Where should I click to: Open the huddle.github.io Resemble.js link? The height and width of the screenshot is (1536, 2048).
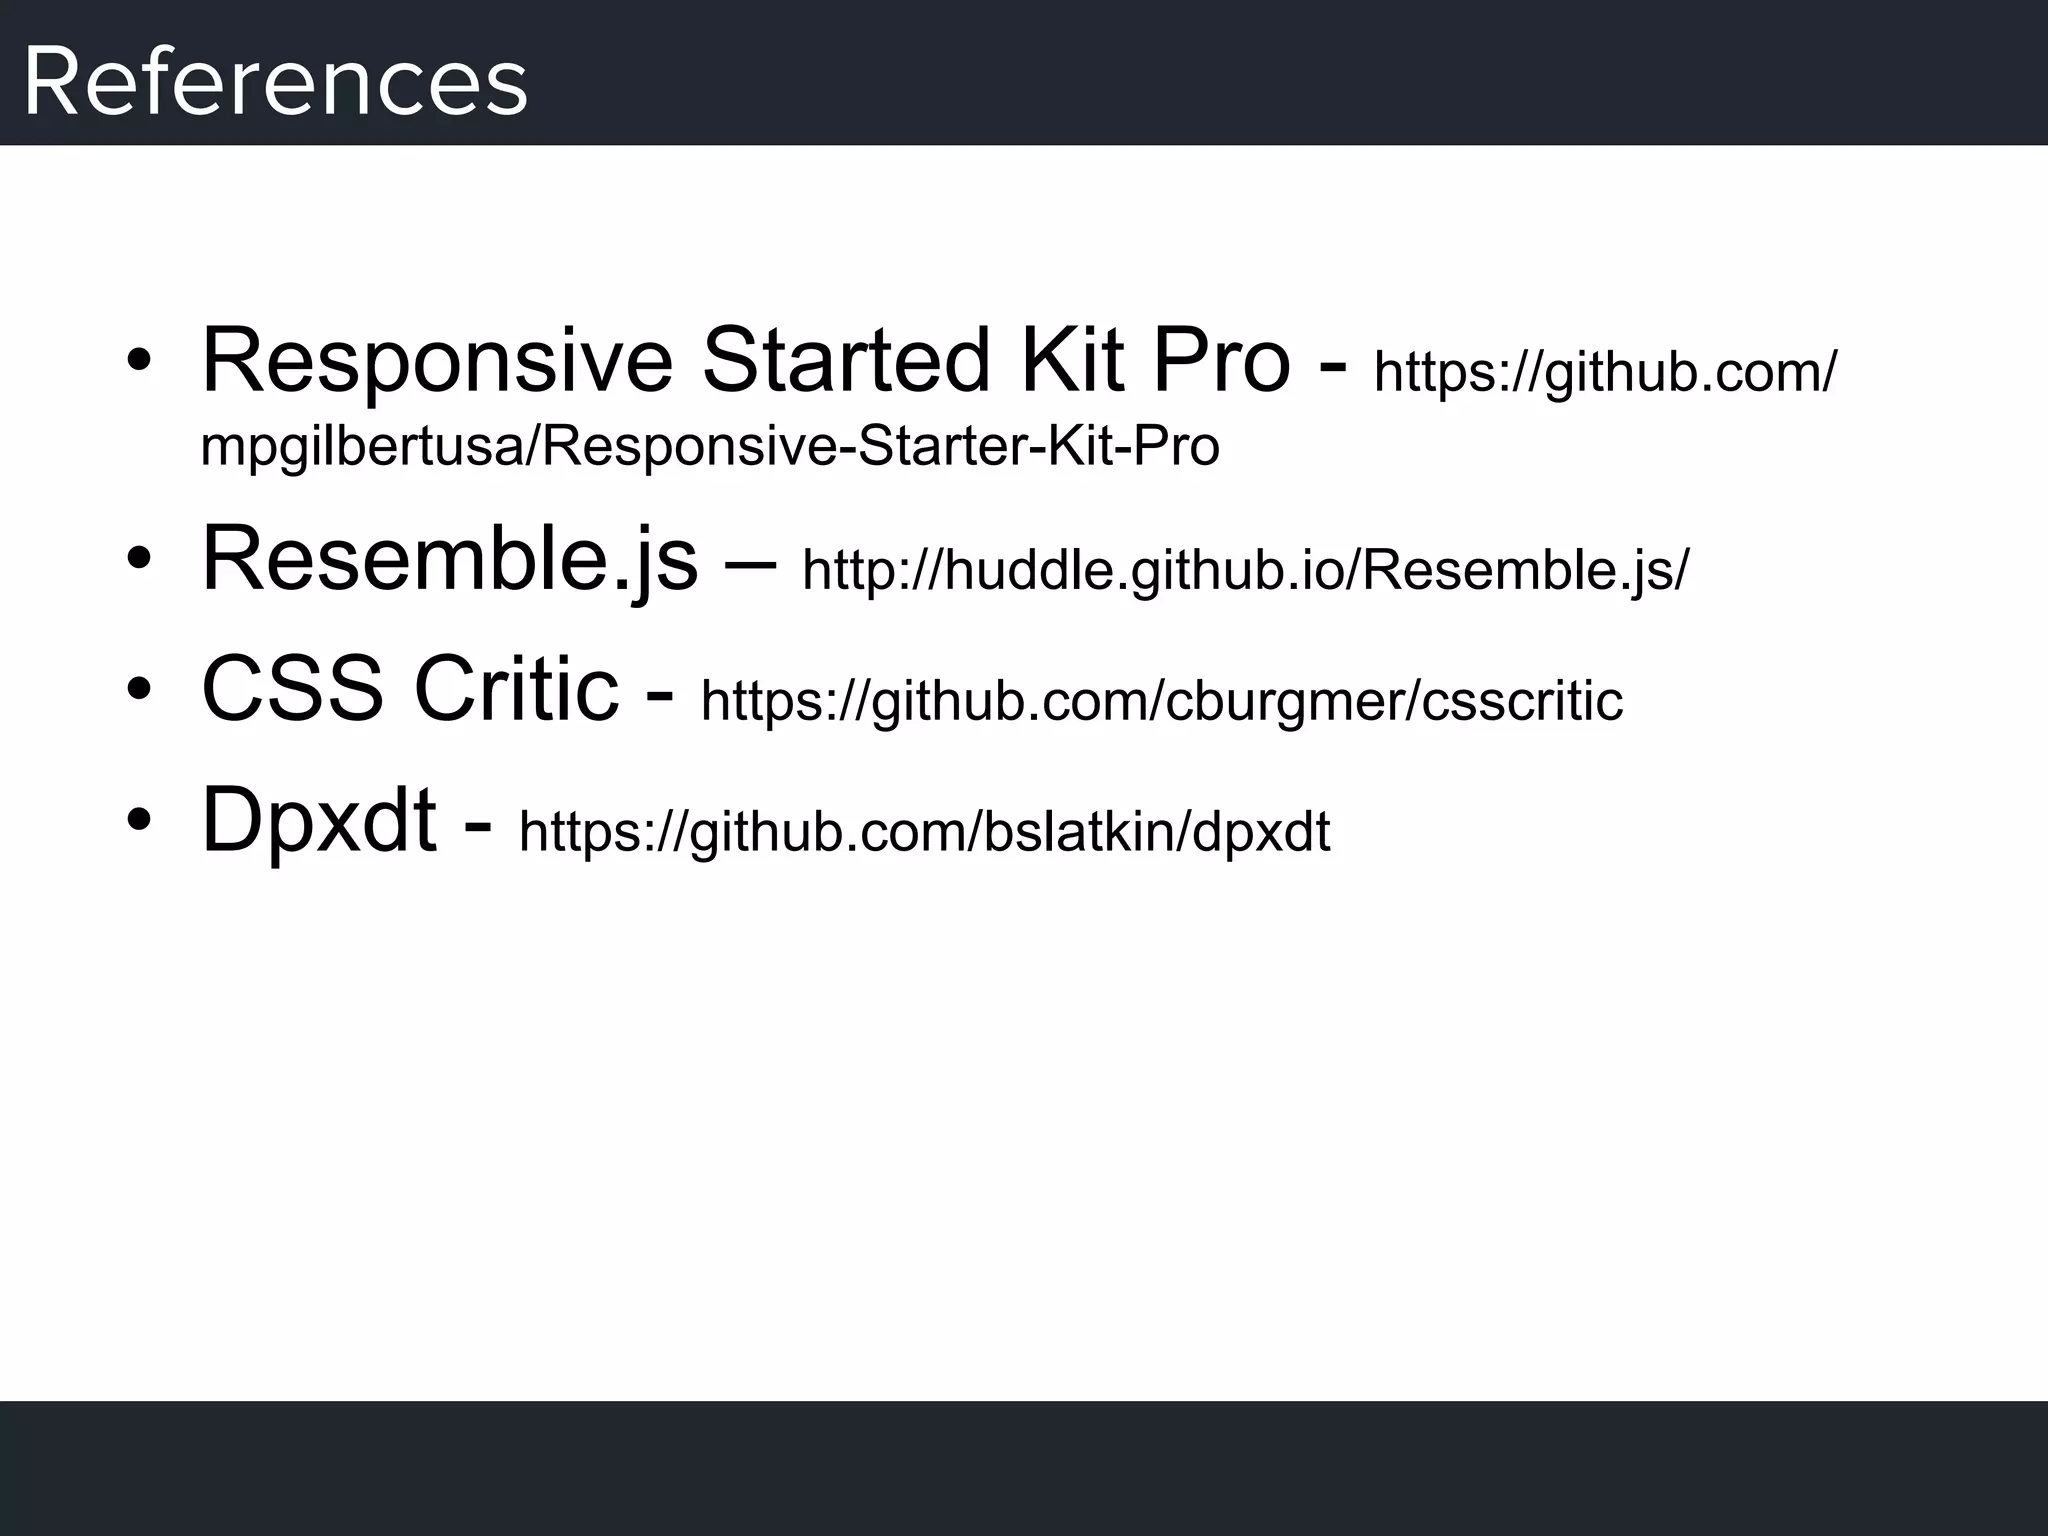pyautogui.click(x=1245, y=570)
